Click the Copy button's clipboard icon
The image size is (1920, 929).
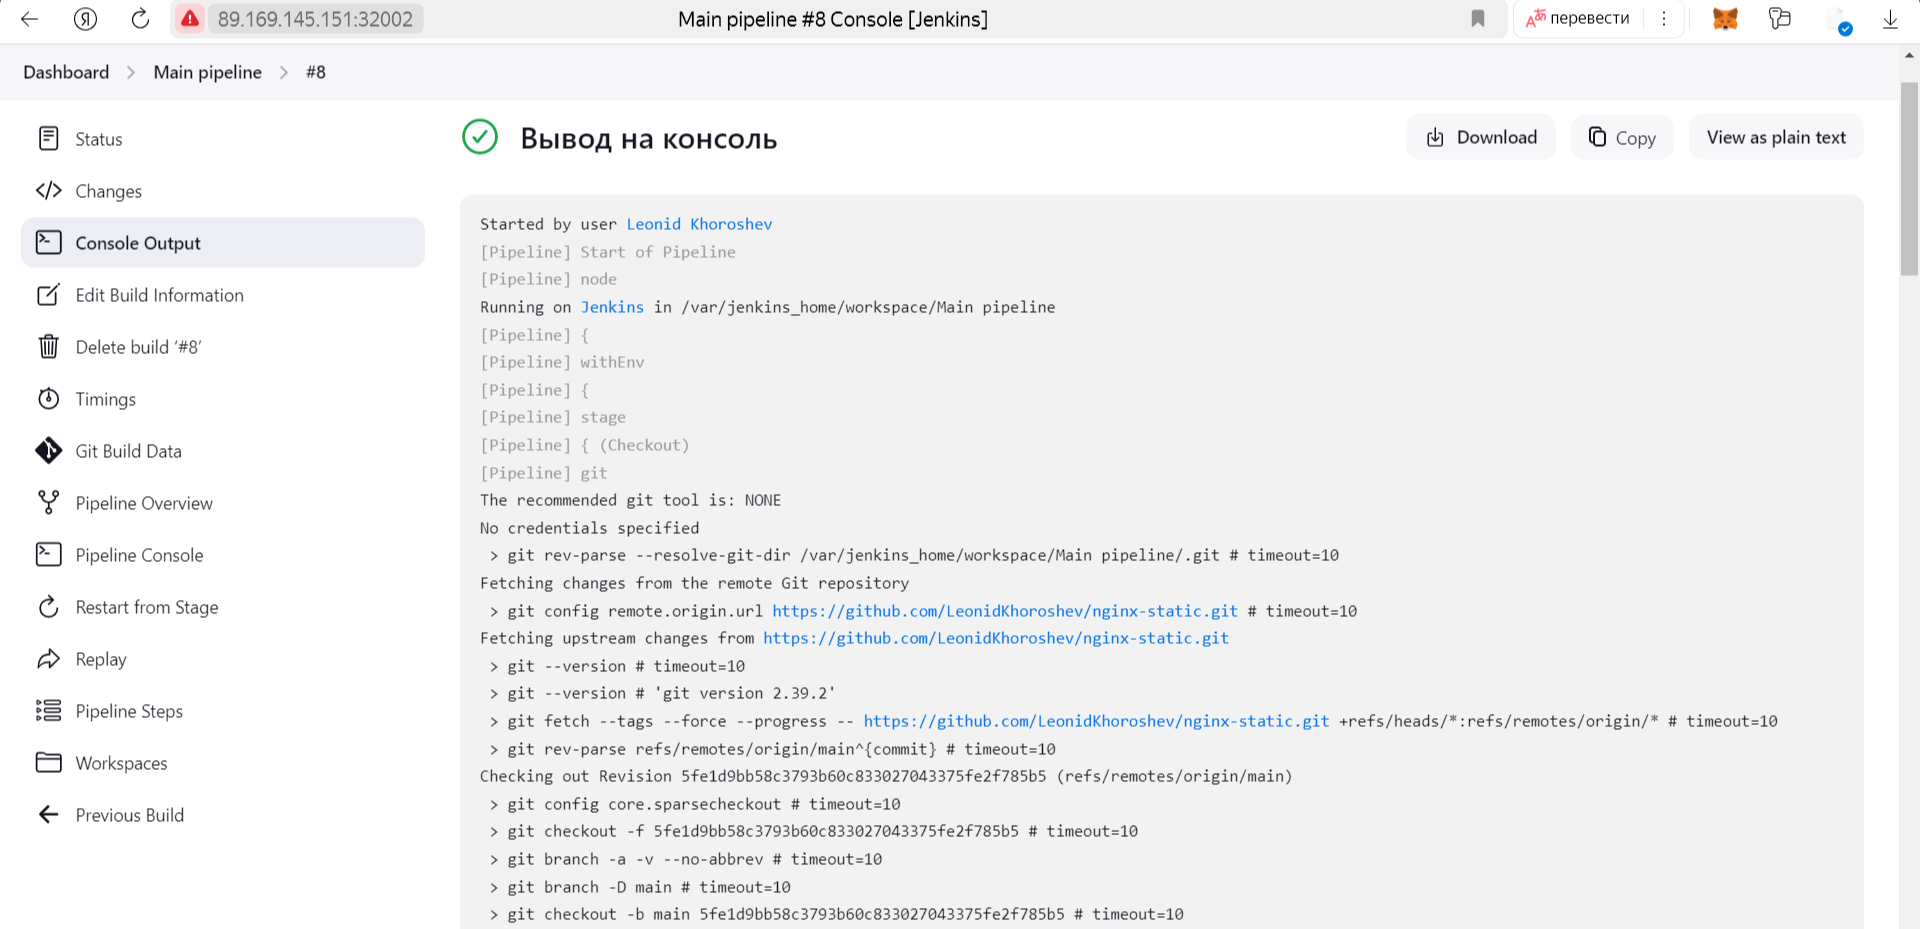[x=1597, y=136]
